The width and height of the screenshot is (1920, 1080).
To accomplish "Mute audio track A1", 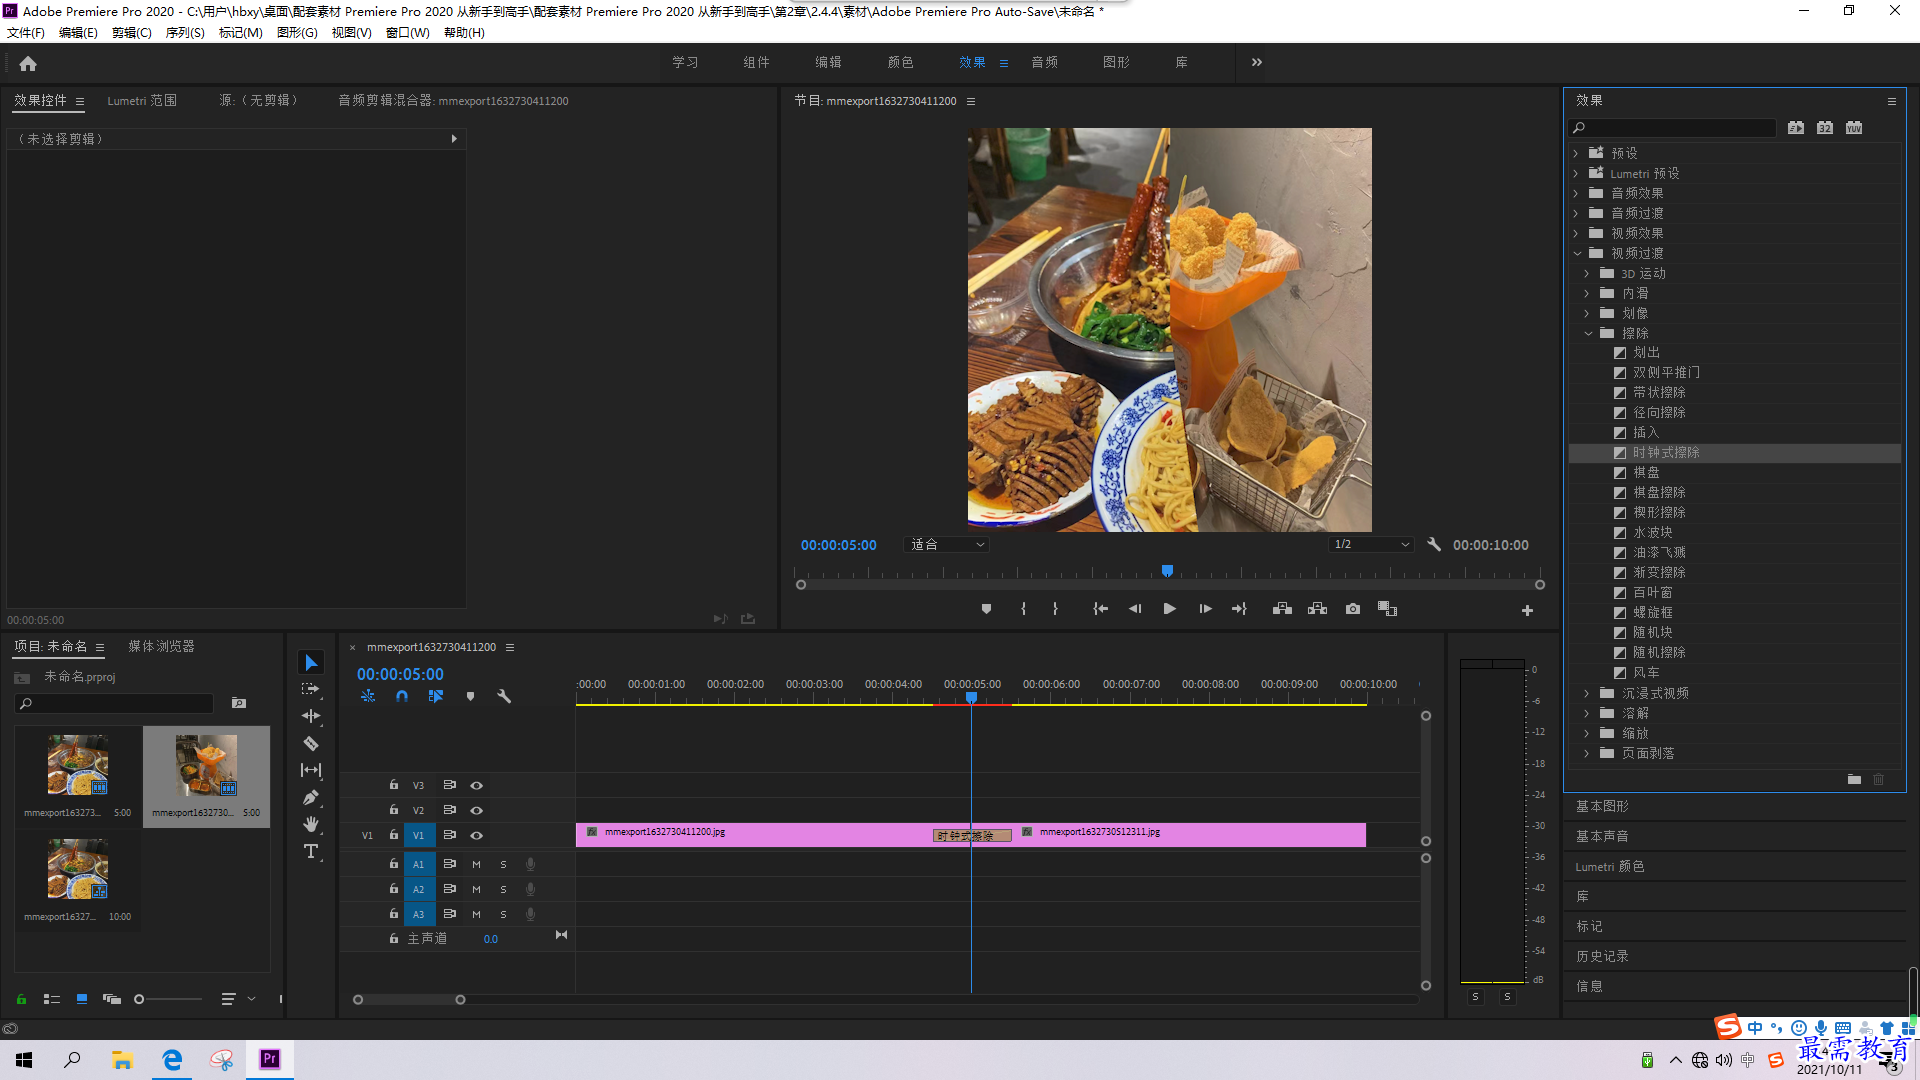I will click(476, 864).
